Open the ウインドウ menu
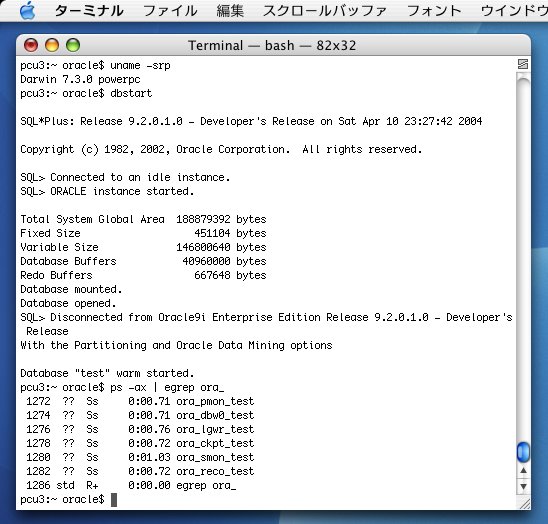Screen dimensions: 548x524 pos(514,11)
